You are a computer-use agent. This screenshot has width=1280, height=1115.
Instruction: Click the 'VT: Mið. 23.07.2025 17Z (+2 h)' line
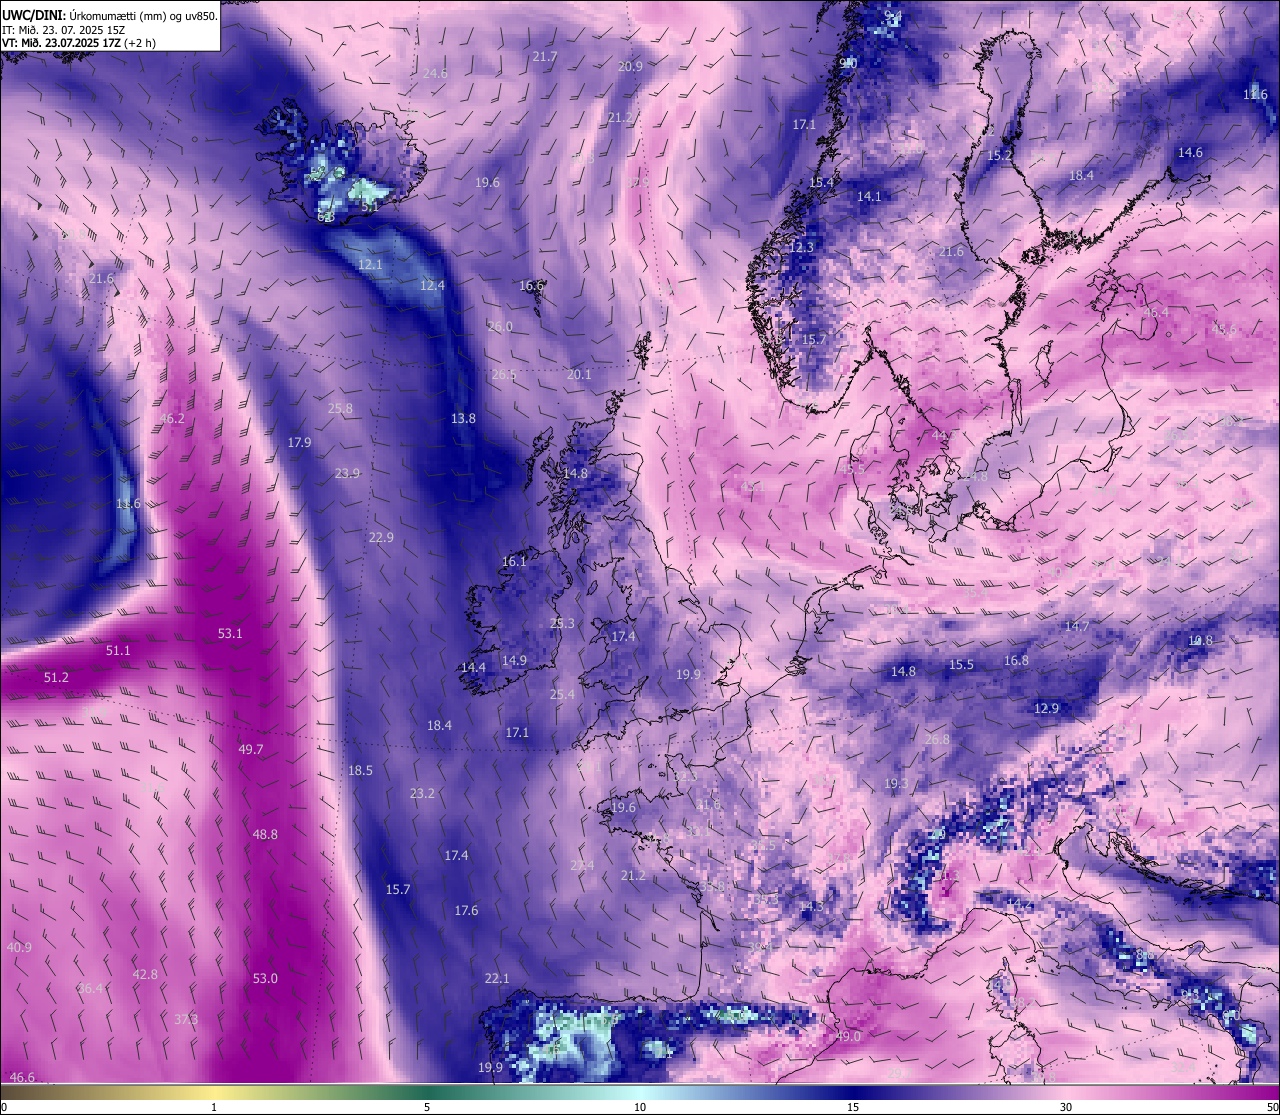pyautogui.click(x=79, y=43)
